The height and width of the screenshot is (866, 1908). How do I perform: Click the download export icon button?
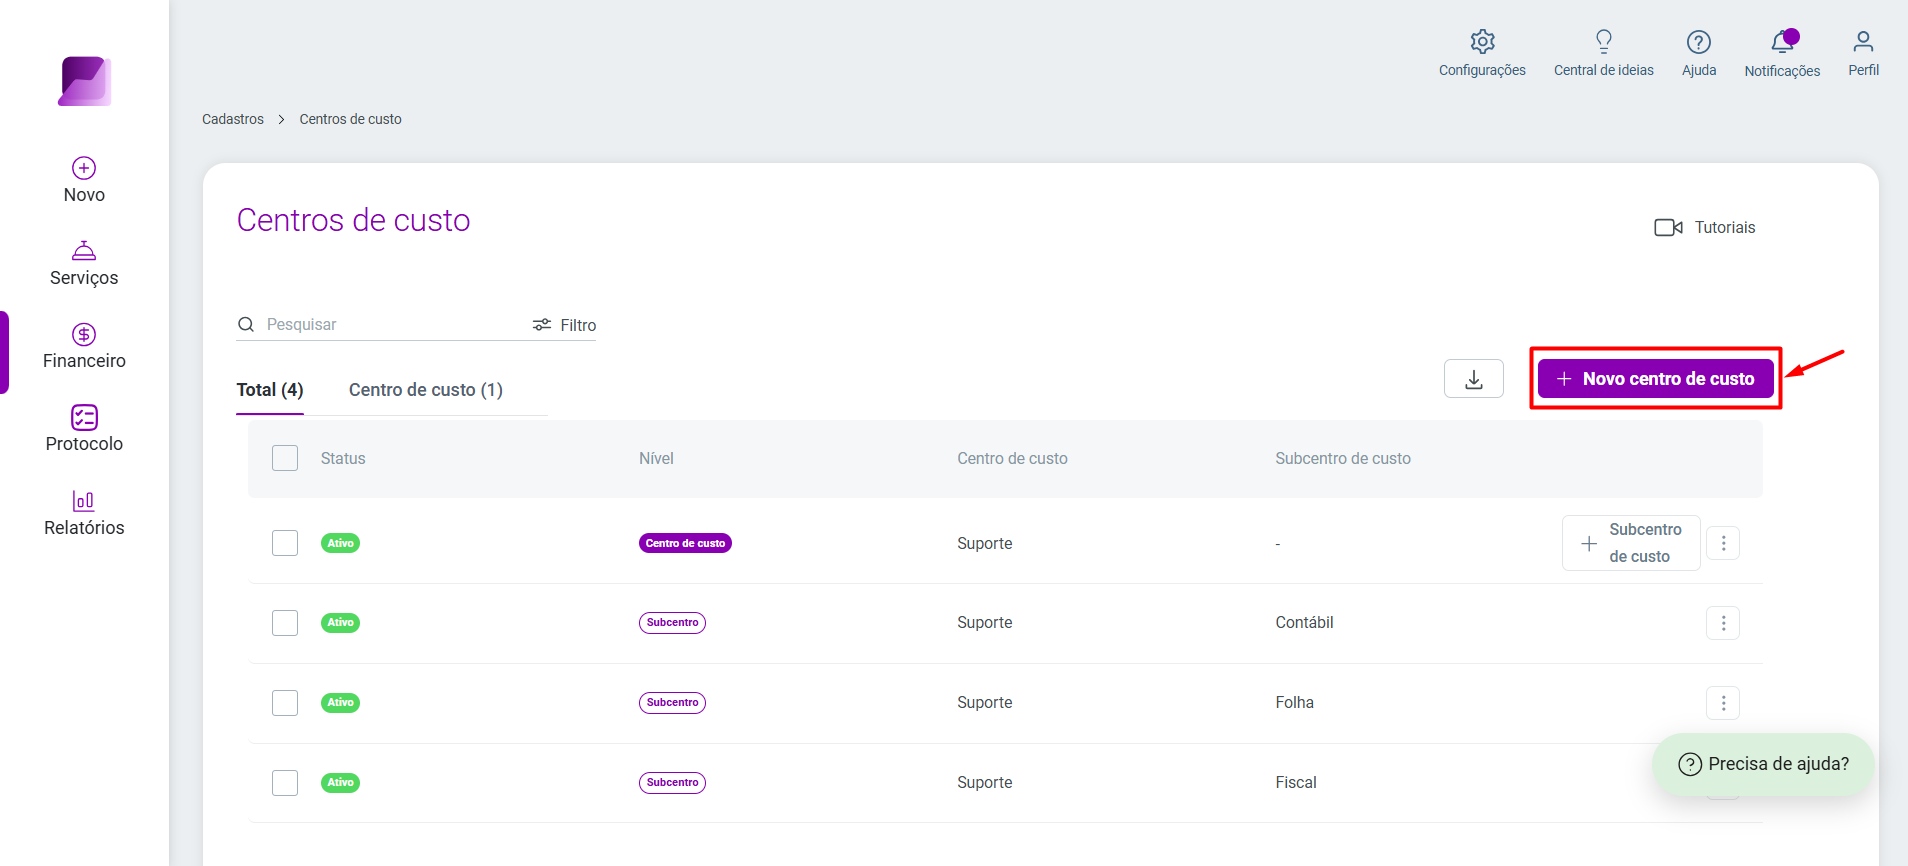(1473, 379)
